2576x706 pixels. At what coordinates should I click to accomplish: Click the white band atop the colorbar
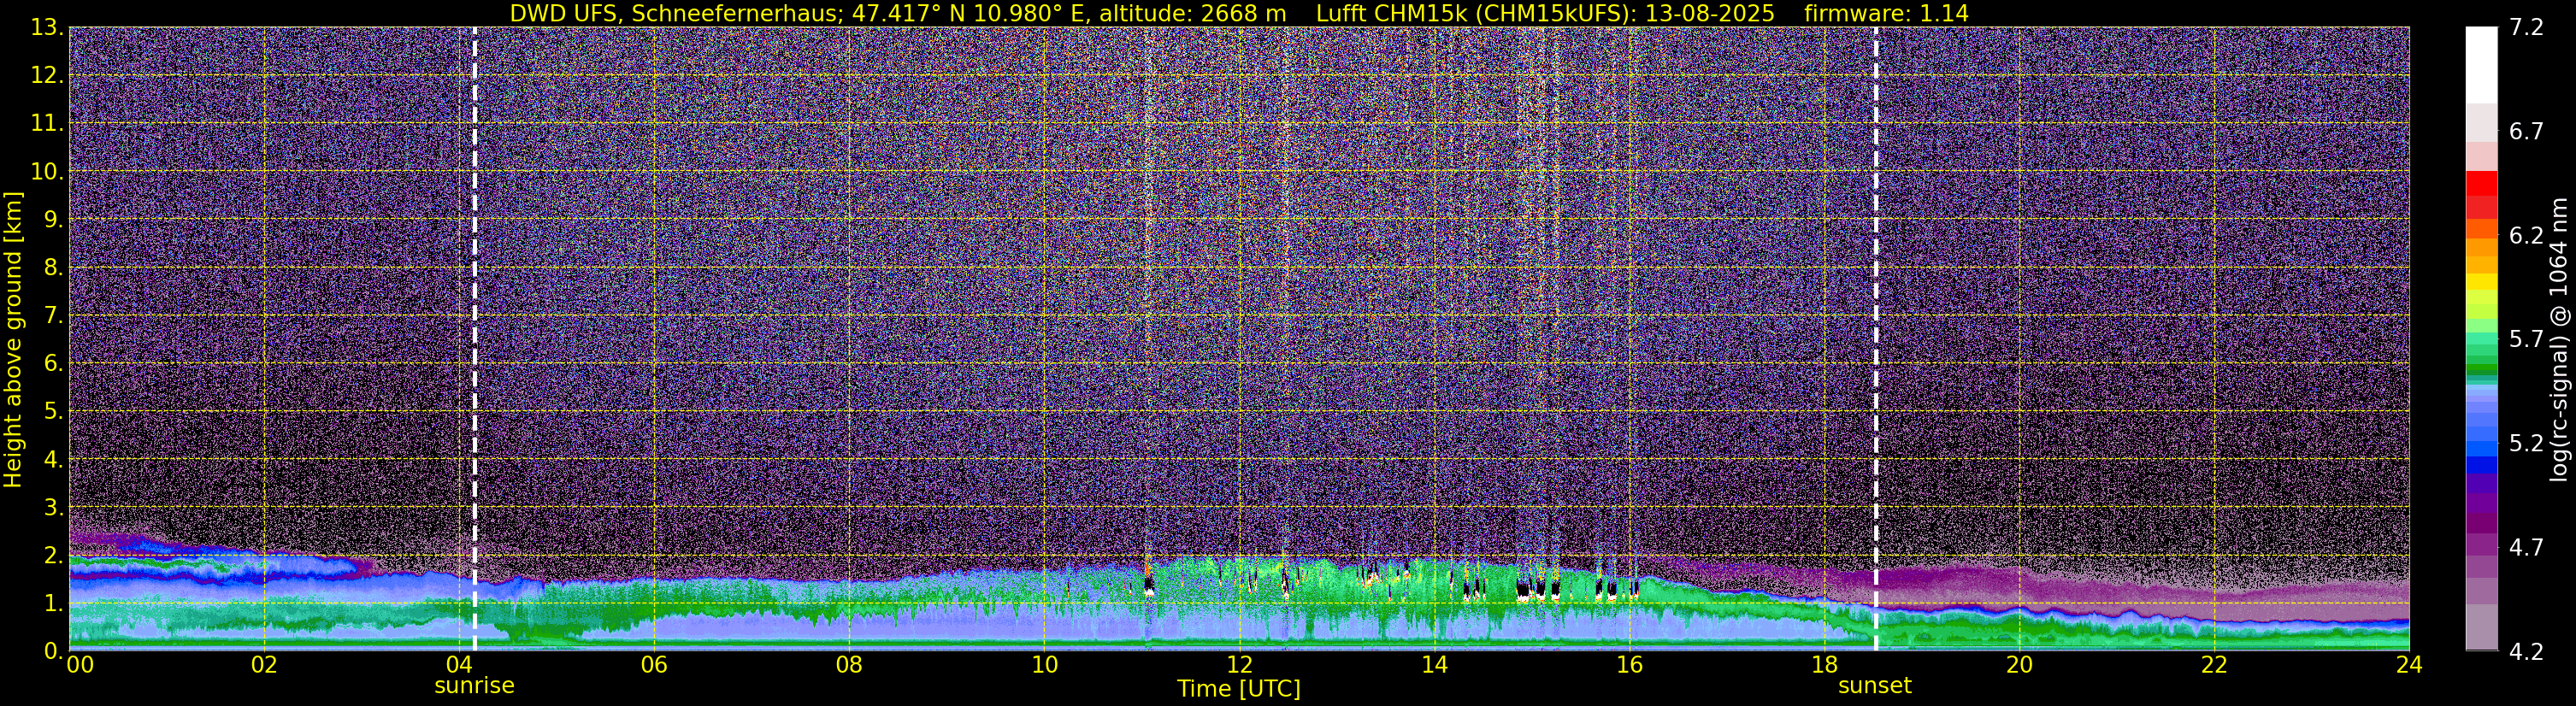click(x=2481, y=65)
